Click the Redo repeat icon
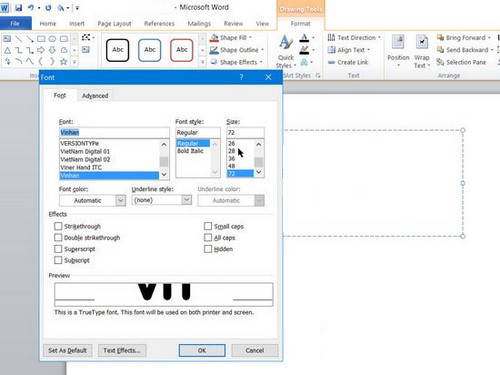500x375 pixels. [48, 7]
